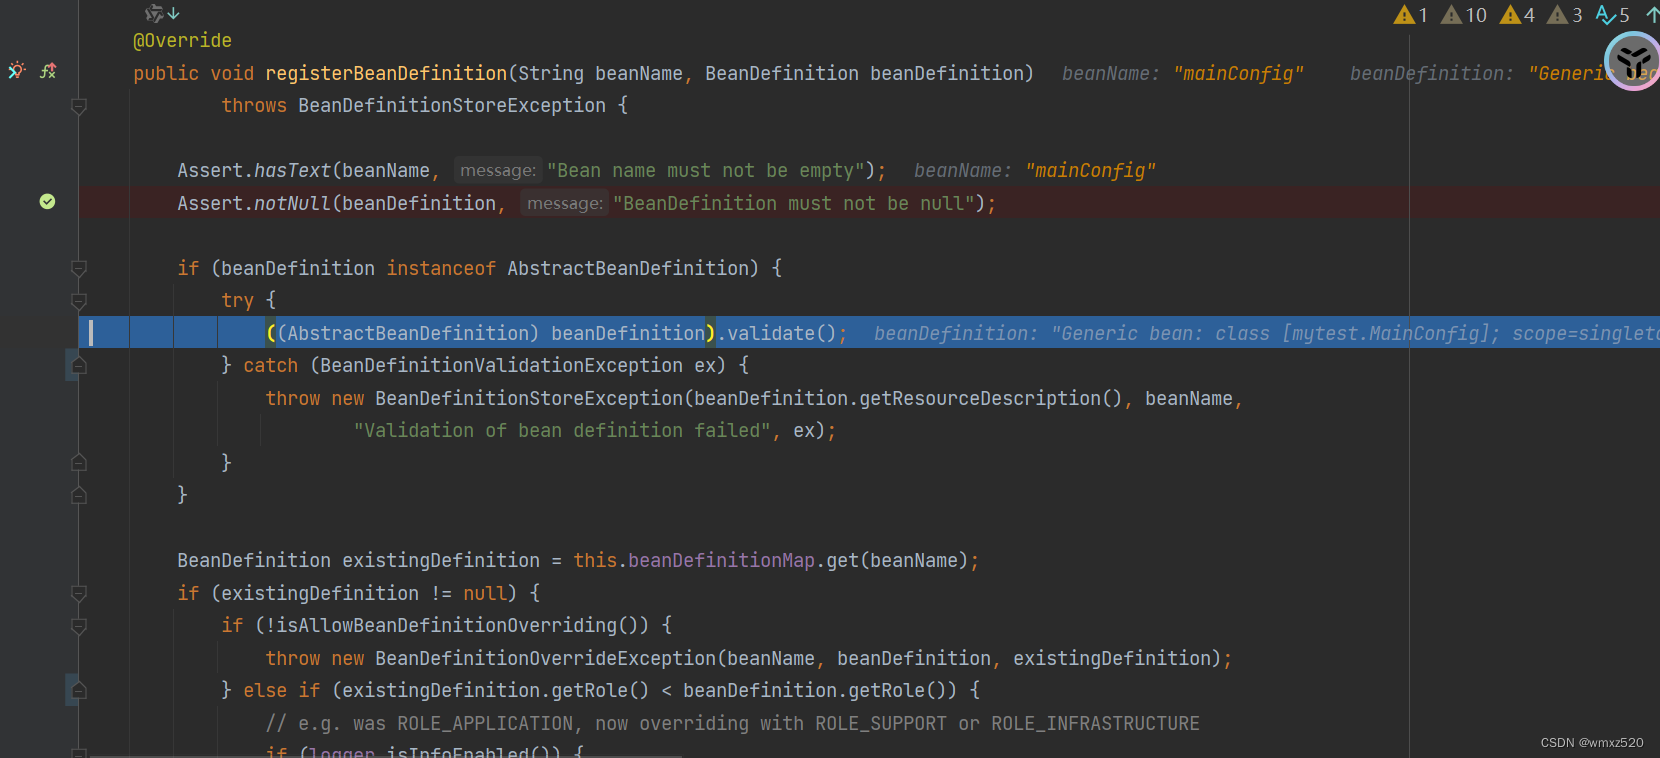Click the BeanDefinitionOverrideException constructor name

point(546,658)
